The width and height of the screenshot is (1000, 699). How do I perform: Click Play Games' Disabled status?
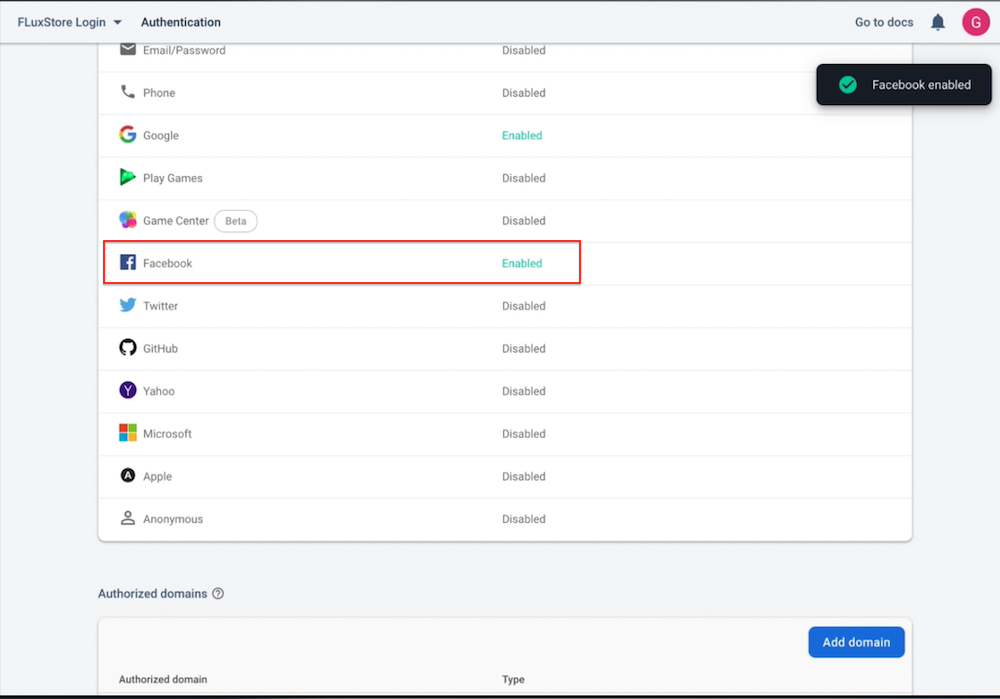(524, 178)
